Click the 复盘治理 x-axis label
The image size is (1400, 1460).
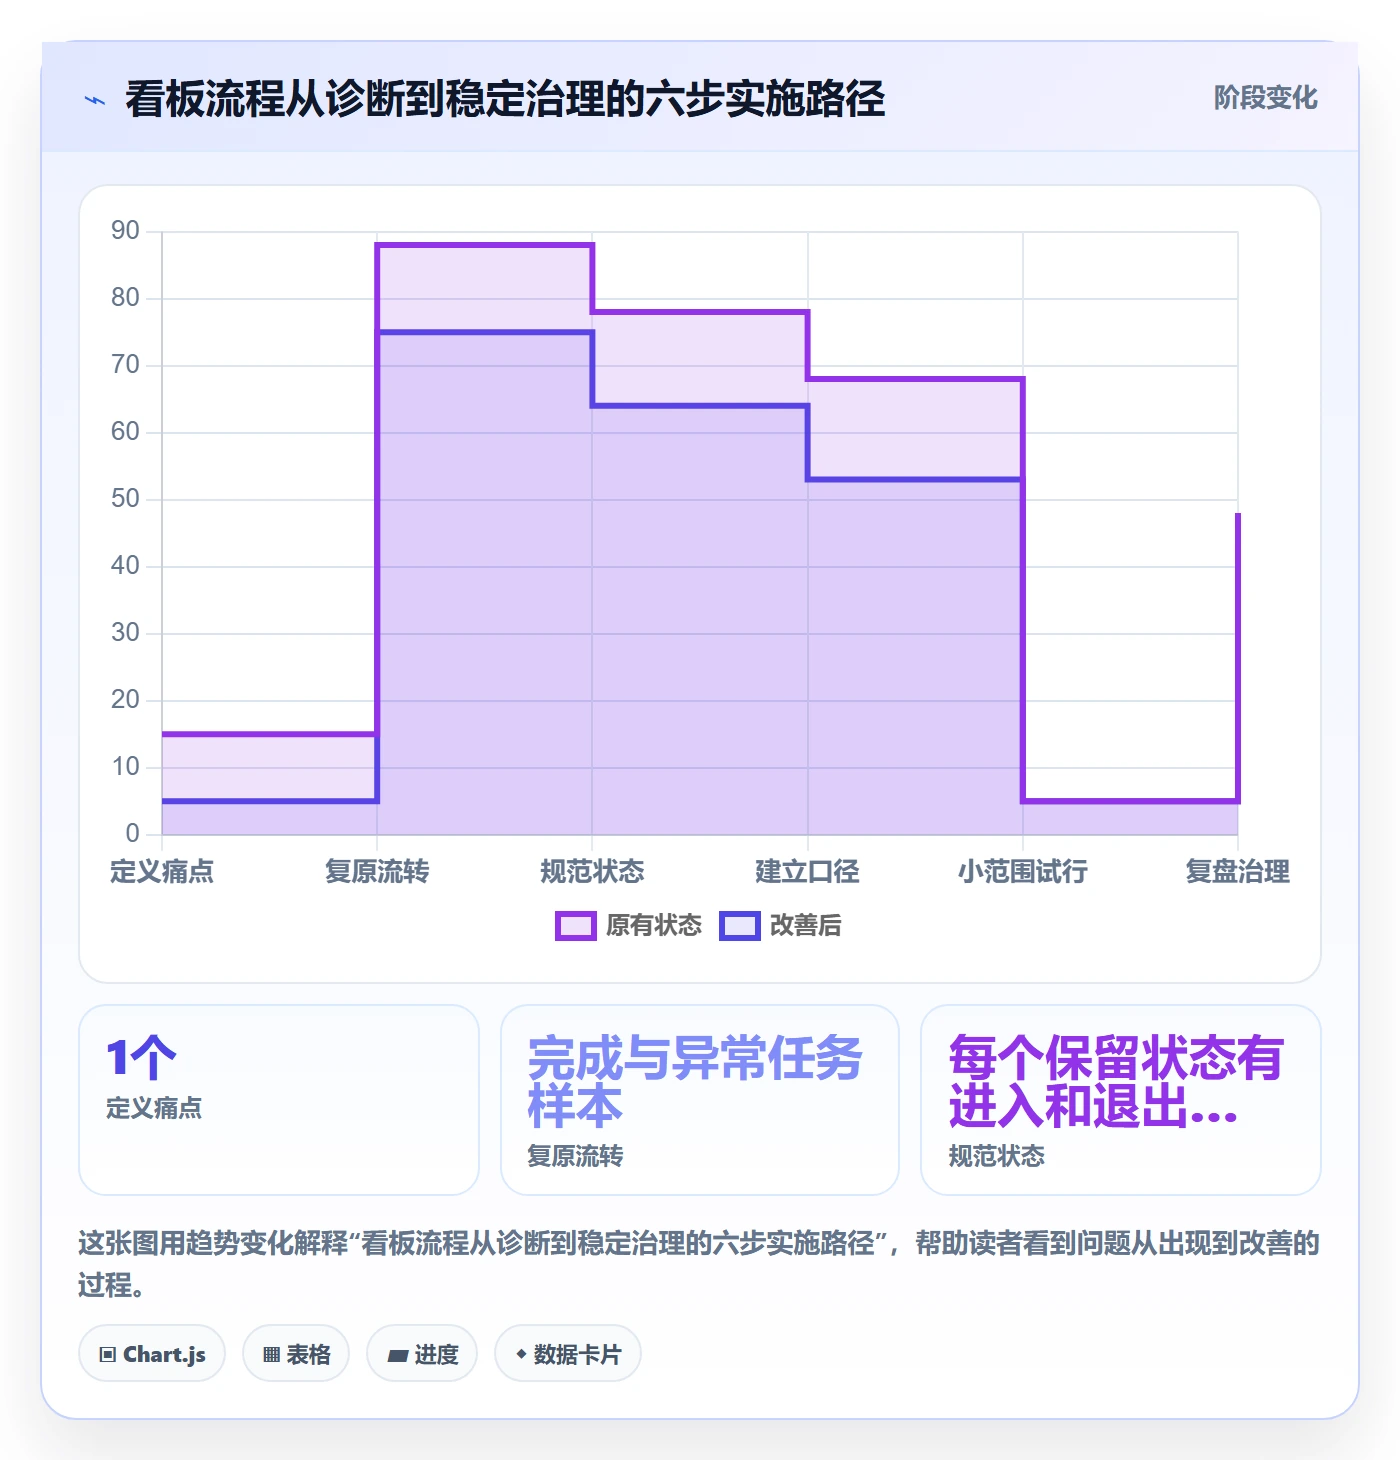point(1238,872)
